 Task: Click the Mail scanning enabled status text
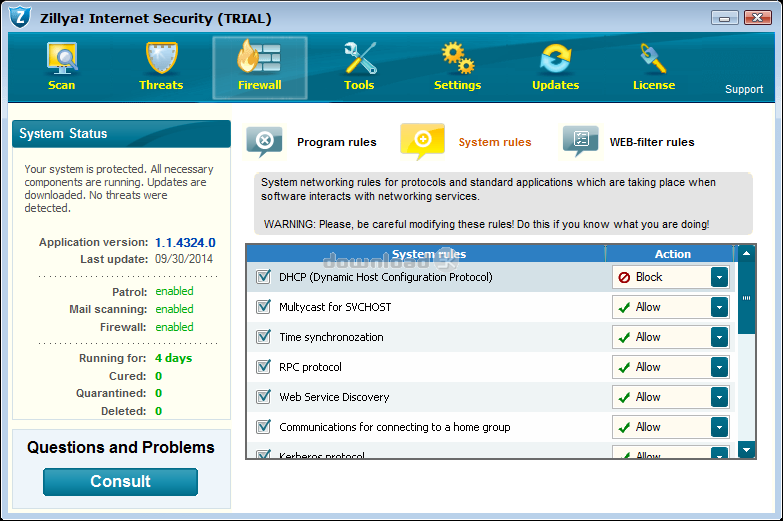click(174, 309)
